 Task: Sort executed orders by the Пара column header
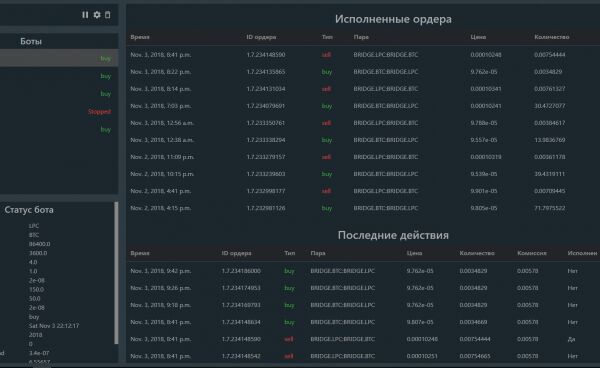point(361,37)
